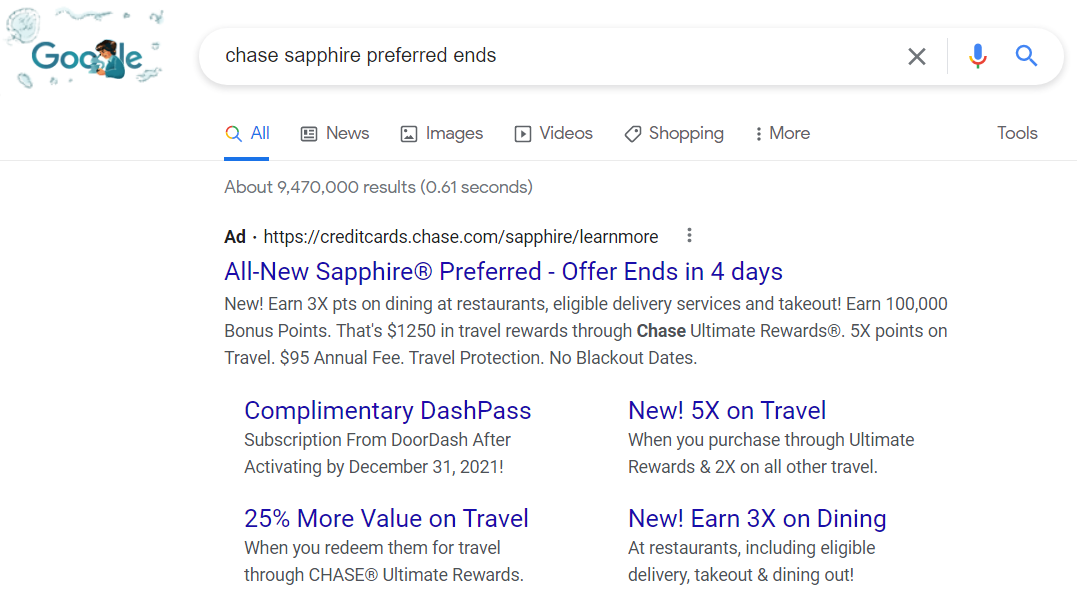1077x608 pixels.
Task: Select the All results tab
Action: click(x=247, y=133)
